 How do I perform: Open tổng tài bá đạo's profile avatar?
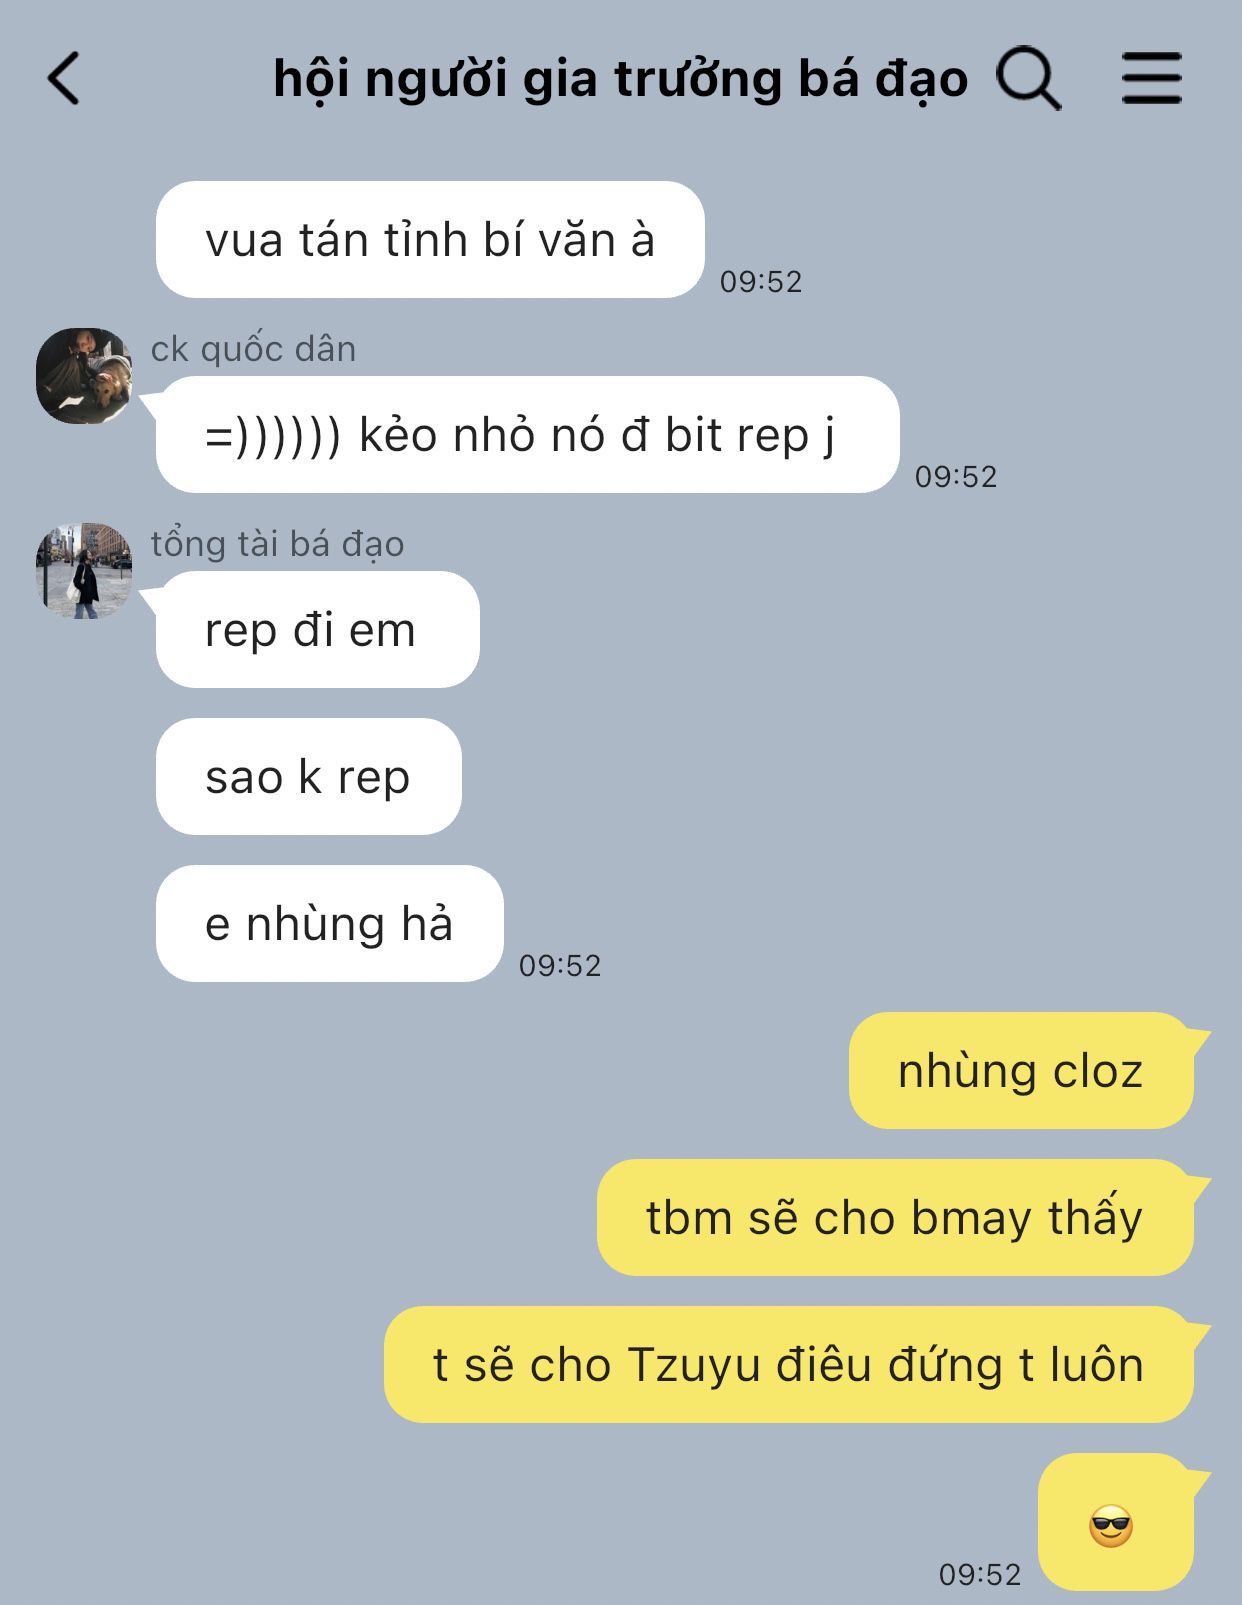click(84, 570)
